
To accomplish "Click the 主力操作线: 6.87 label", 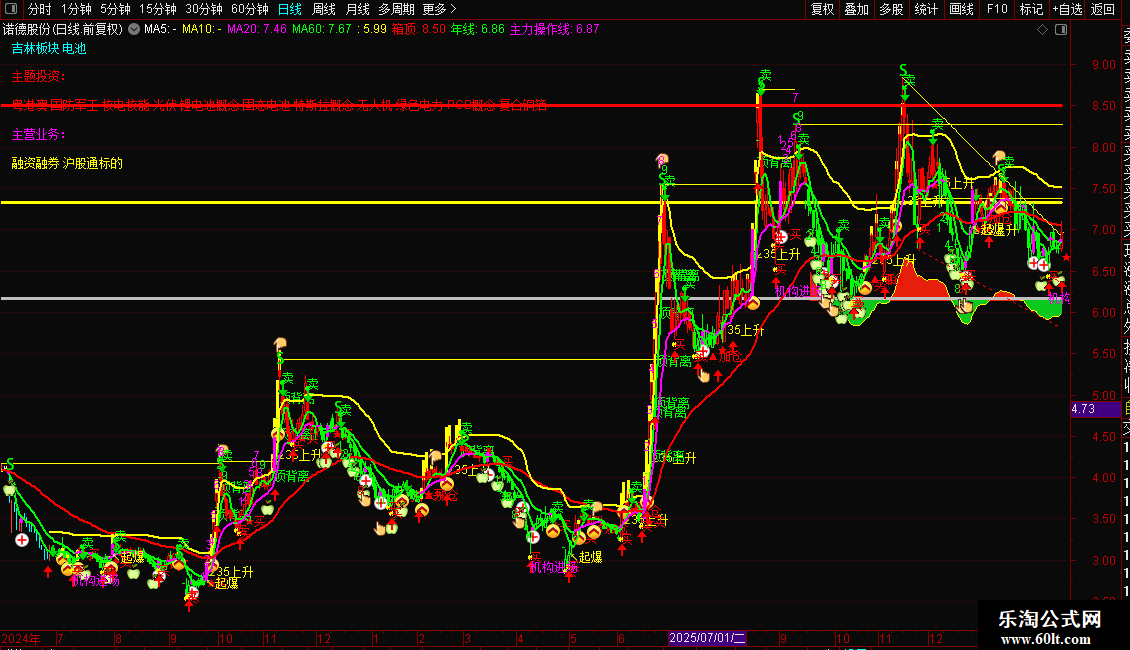I will point(555,30).
